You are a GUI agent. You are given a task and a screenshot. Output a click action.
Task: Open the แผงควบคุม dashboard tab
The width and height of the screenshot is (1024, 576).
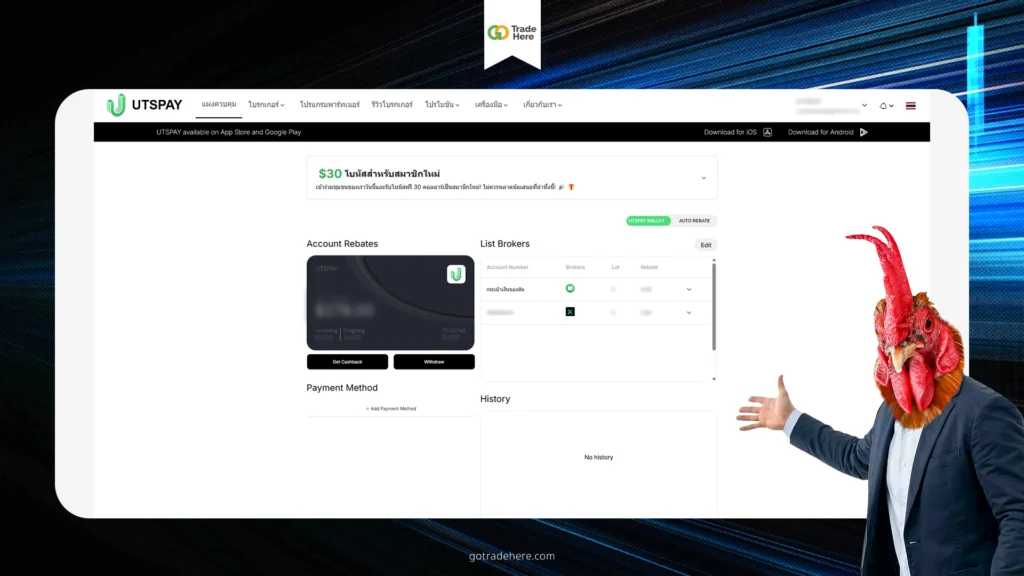pos(218,104)
